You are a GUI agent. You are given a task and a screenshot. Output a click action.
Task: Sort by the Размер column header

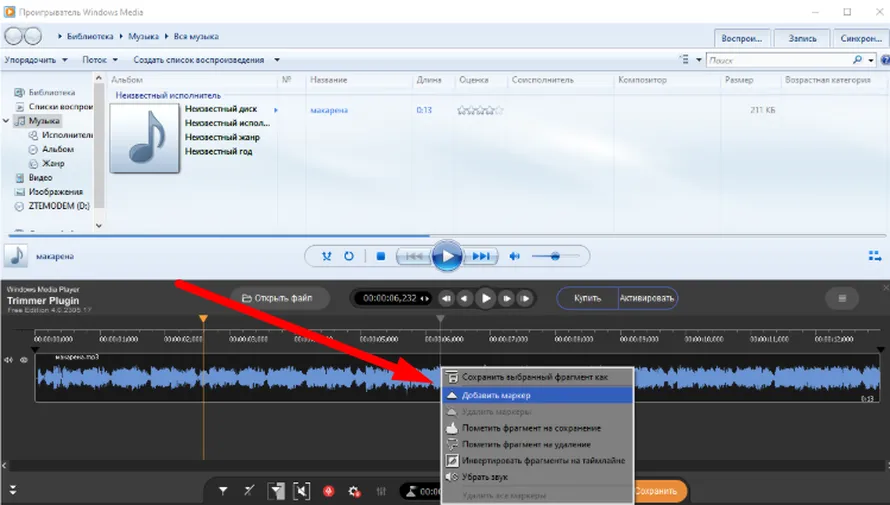(x=739, y=80)
